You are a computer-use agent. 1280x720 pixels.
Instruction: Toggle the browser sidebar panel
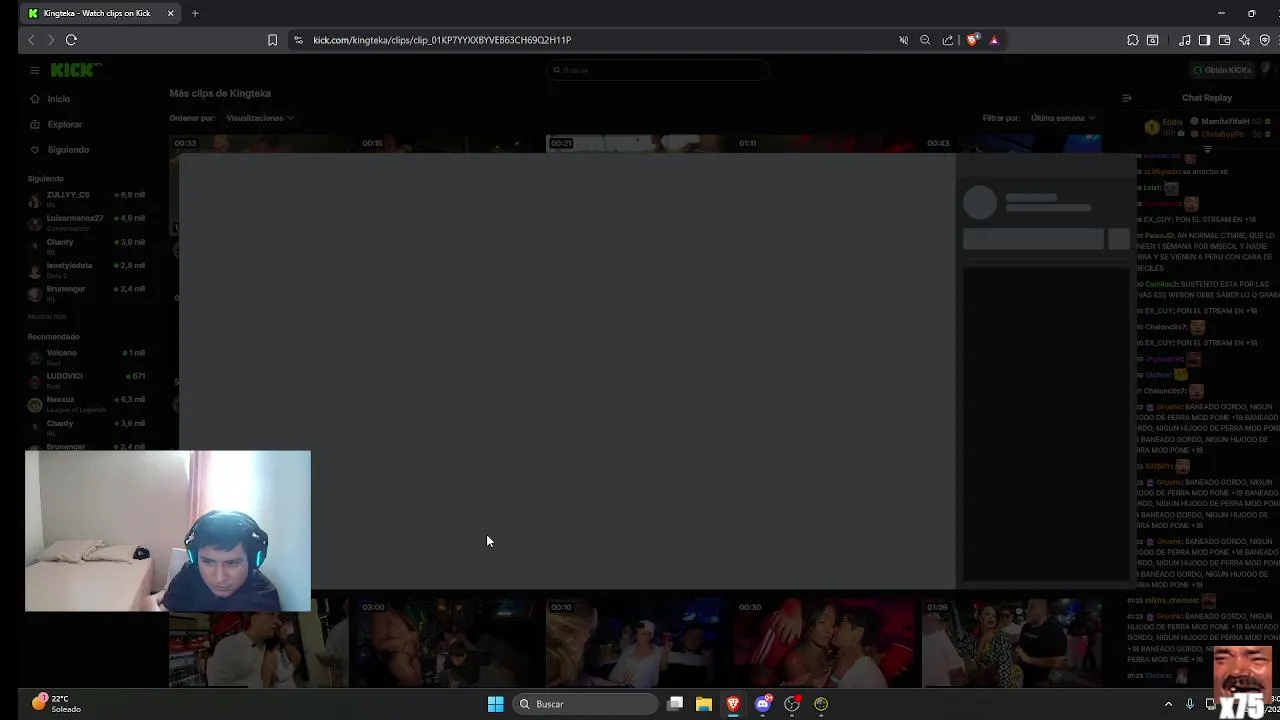(1204, 40)
